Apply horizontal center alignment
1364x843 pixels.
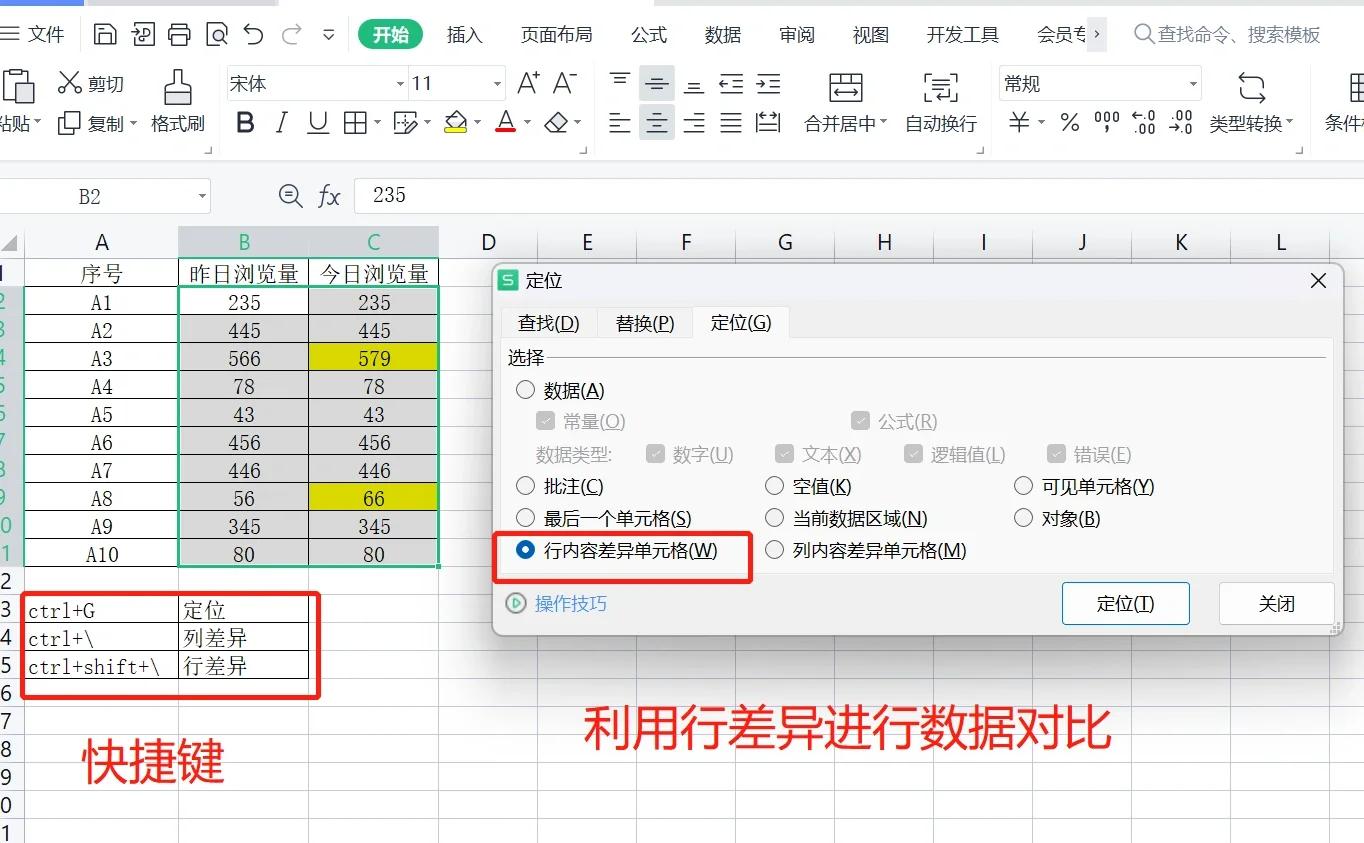(657, 123)
